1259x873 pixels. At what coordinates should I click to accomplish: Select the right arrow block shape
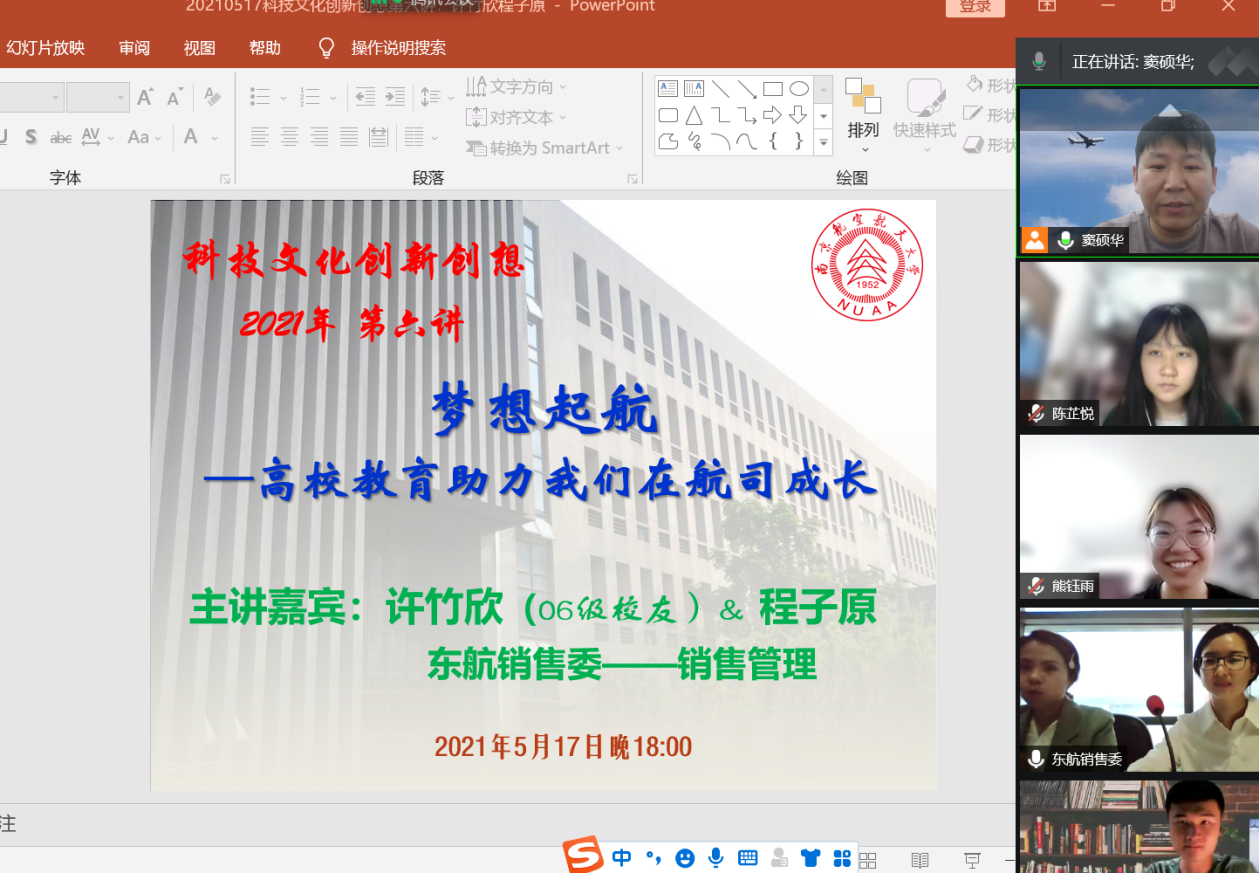pyautogui.click(x=772, y=115)
